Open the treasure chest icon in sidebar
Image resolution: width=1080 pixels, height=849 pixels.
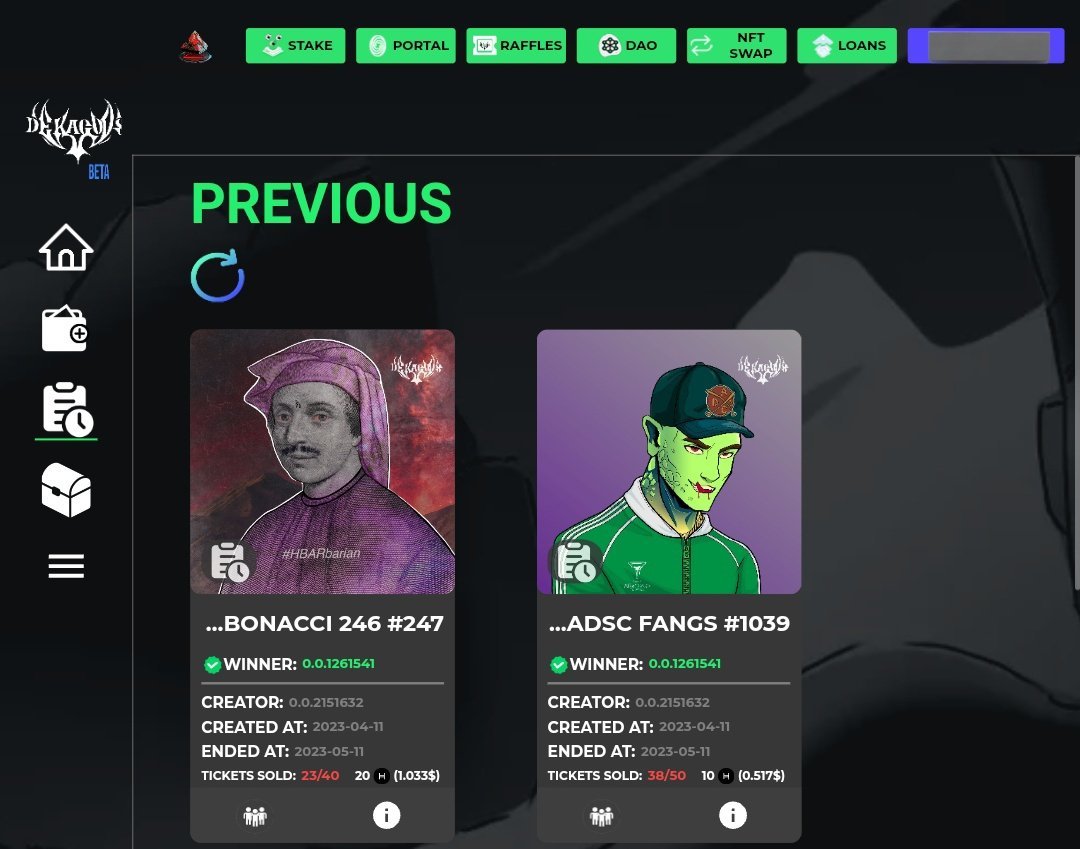point(66,490)
